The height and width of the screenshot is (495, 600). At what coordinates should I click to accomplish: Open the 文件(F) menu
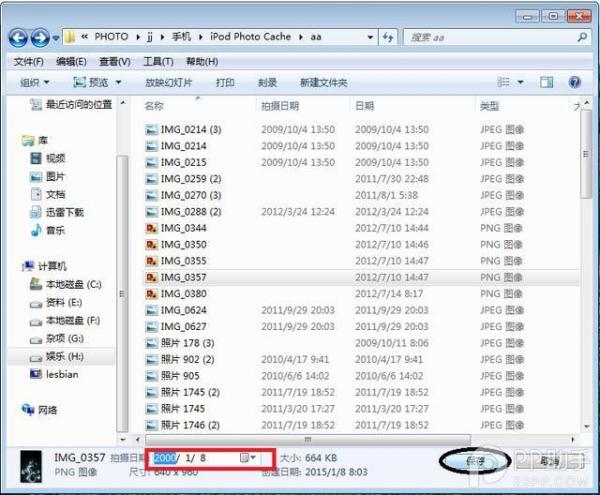click(28, 62)
